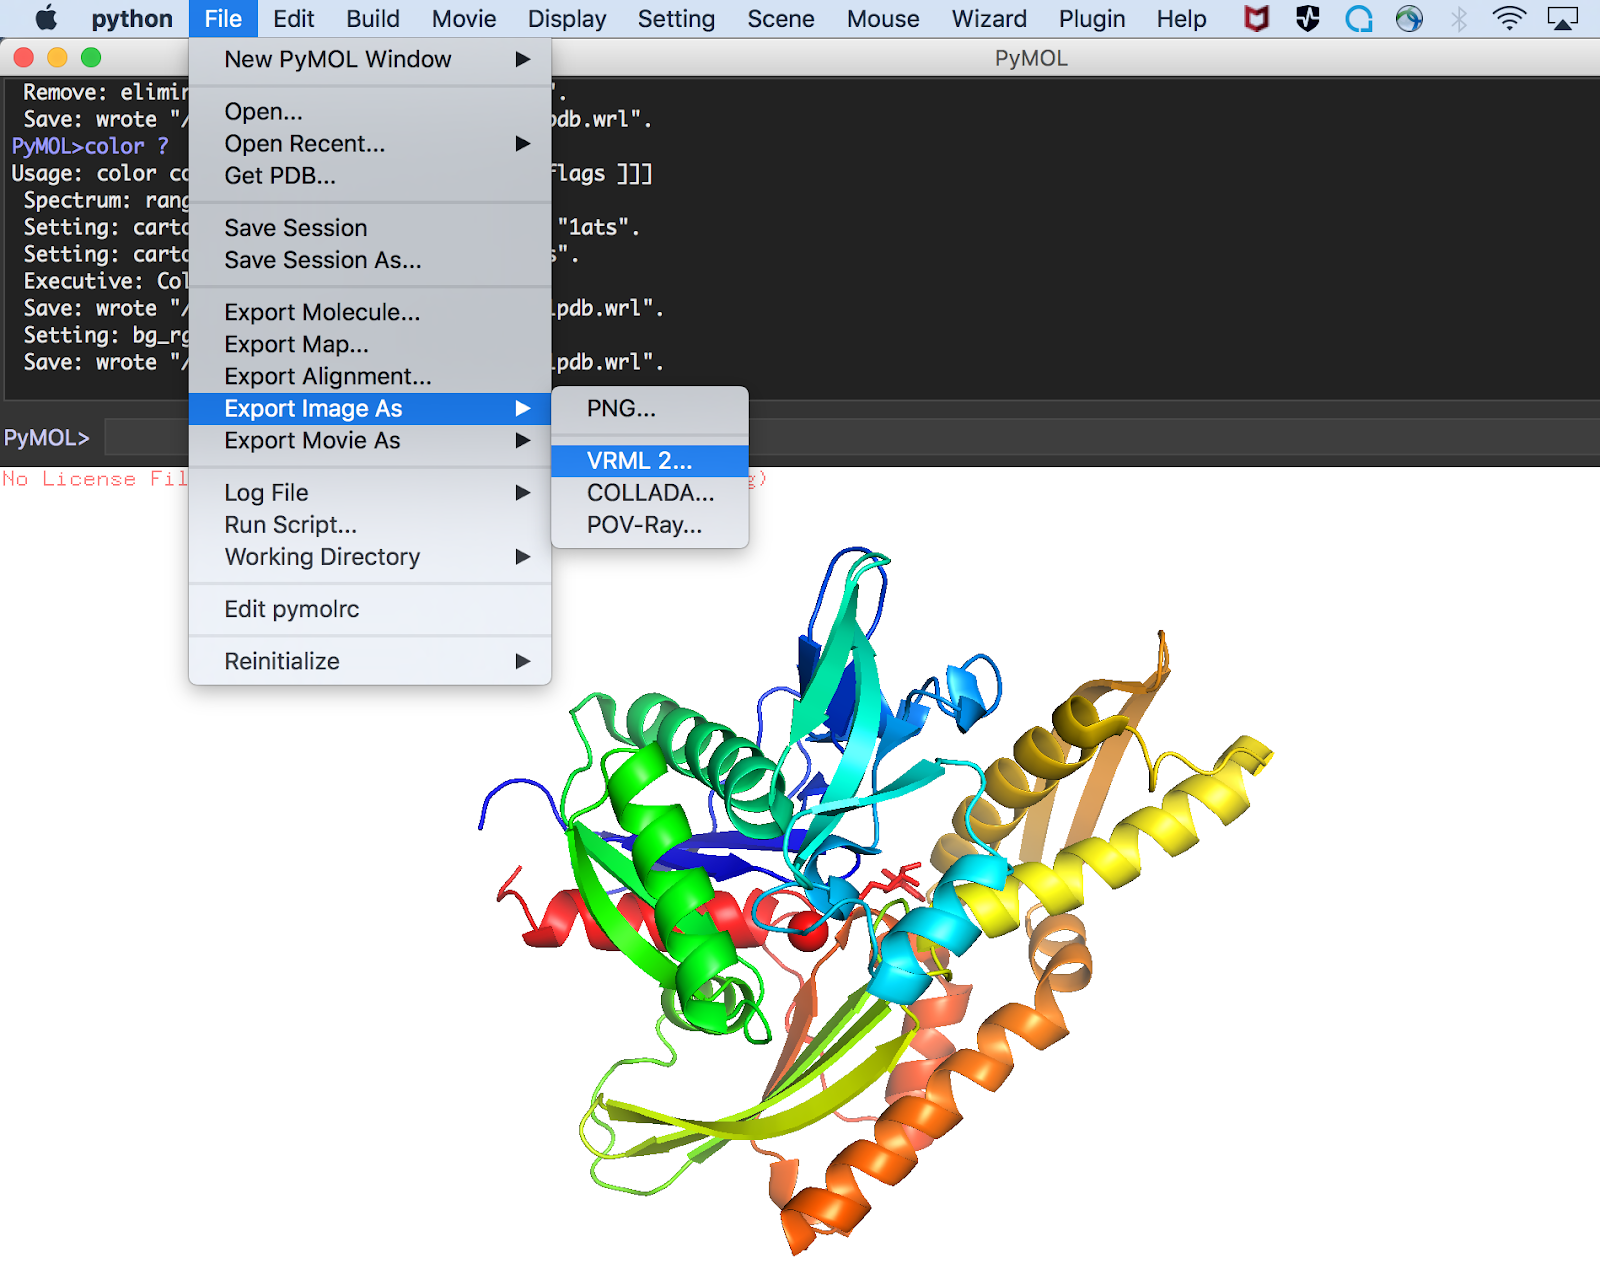
Task: Expand the Log File submenu arrow
Action: click(x=522, y=493)
